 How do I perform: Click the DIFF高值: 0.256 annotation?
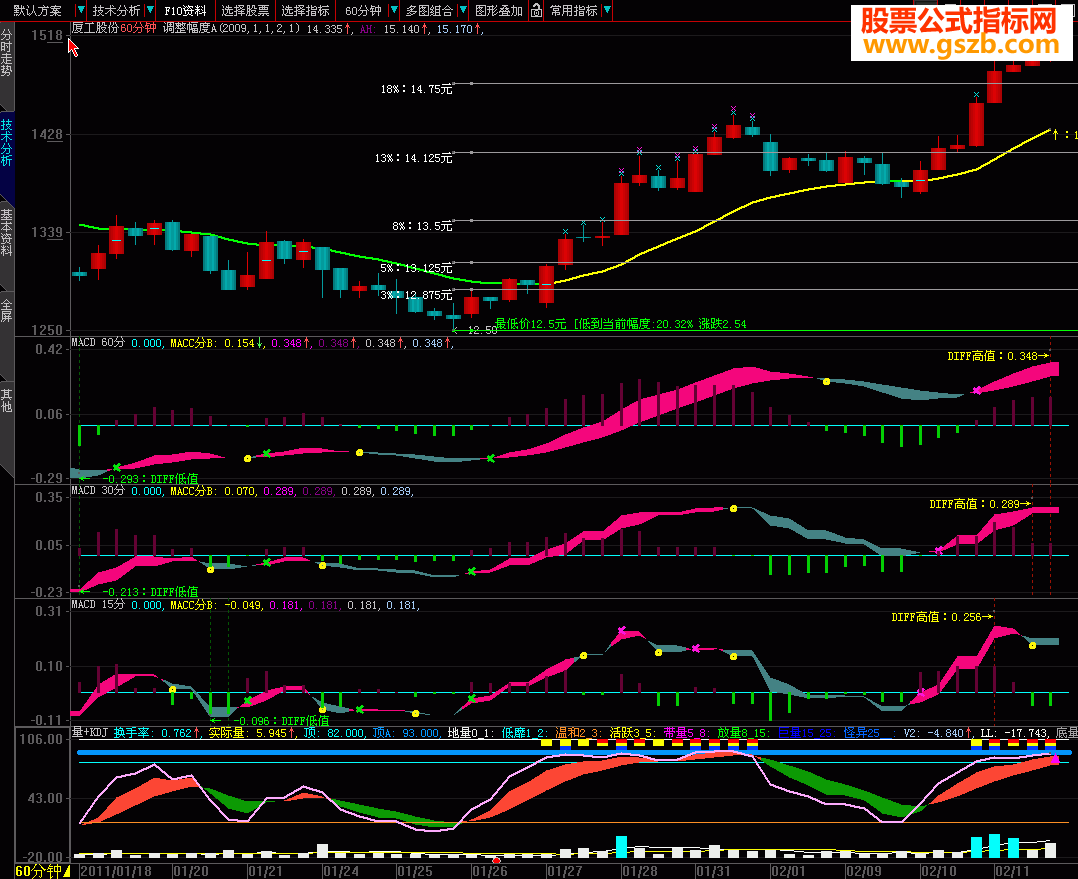click(x=942, y=617)
